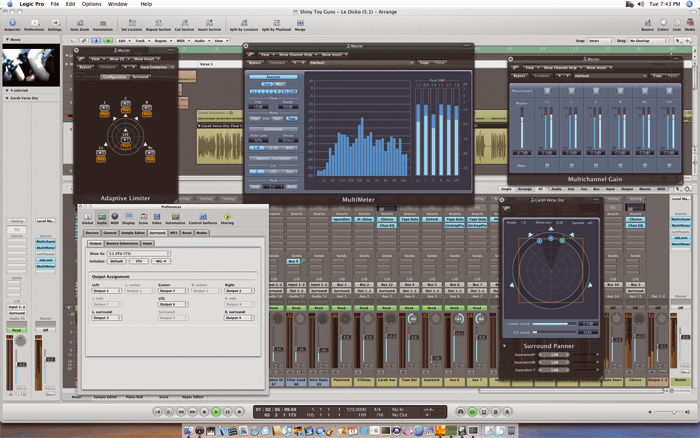This screenshot has height=438, width=700.
Task: Toggle the Peak Hold button in MultiMeter
Action: click(254, 186)
